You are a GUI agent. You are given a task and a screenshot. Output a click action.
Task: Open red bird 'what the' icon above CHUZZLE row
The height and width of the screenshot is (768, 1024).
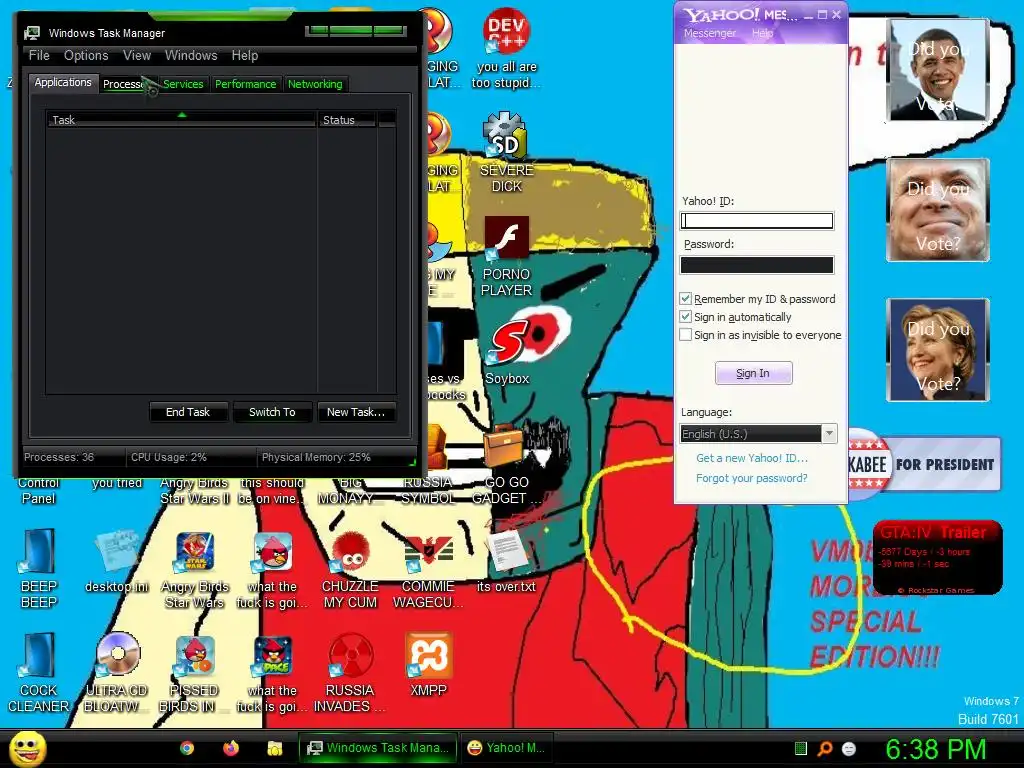click(x=272, y=552)
